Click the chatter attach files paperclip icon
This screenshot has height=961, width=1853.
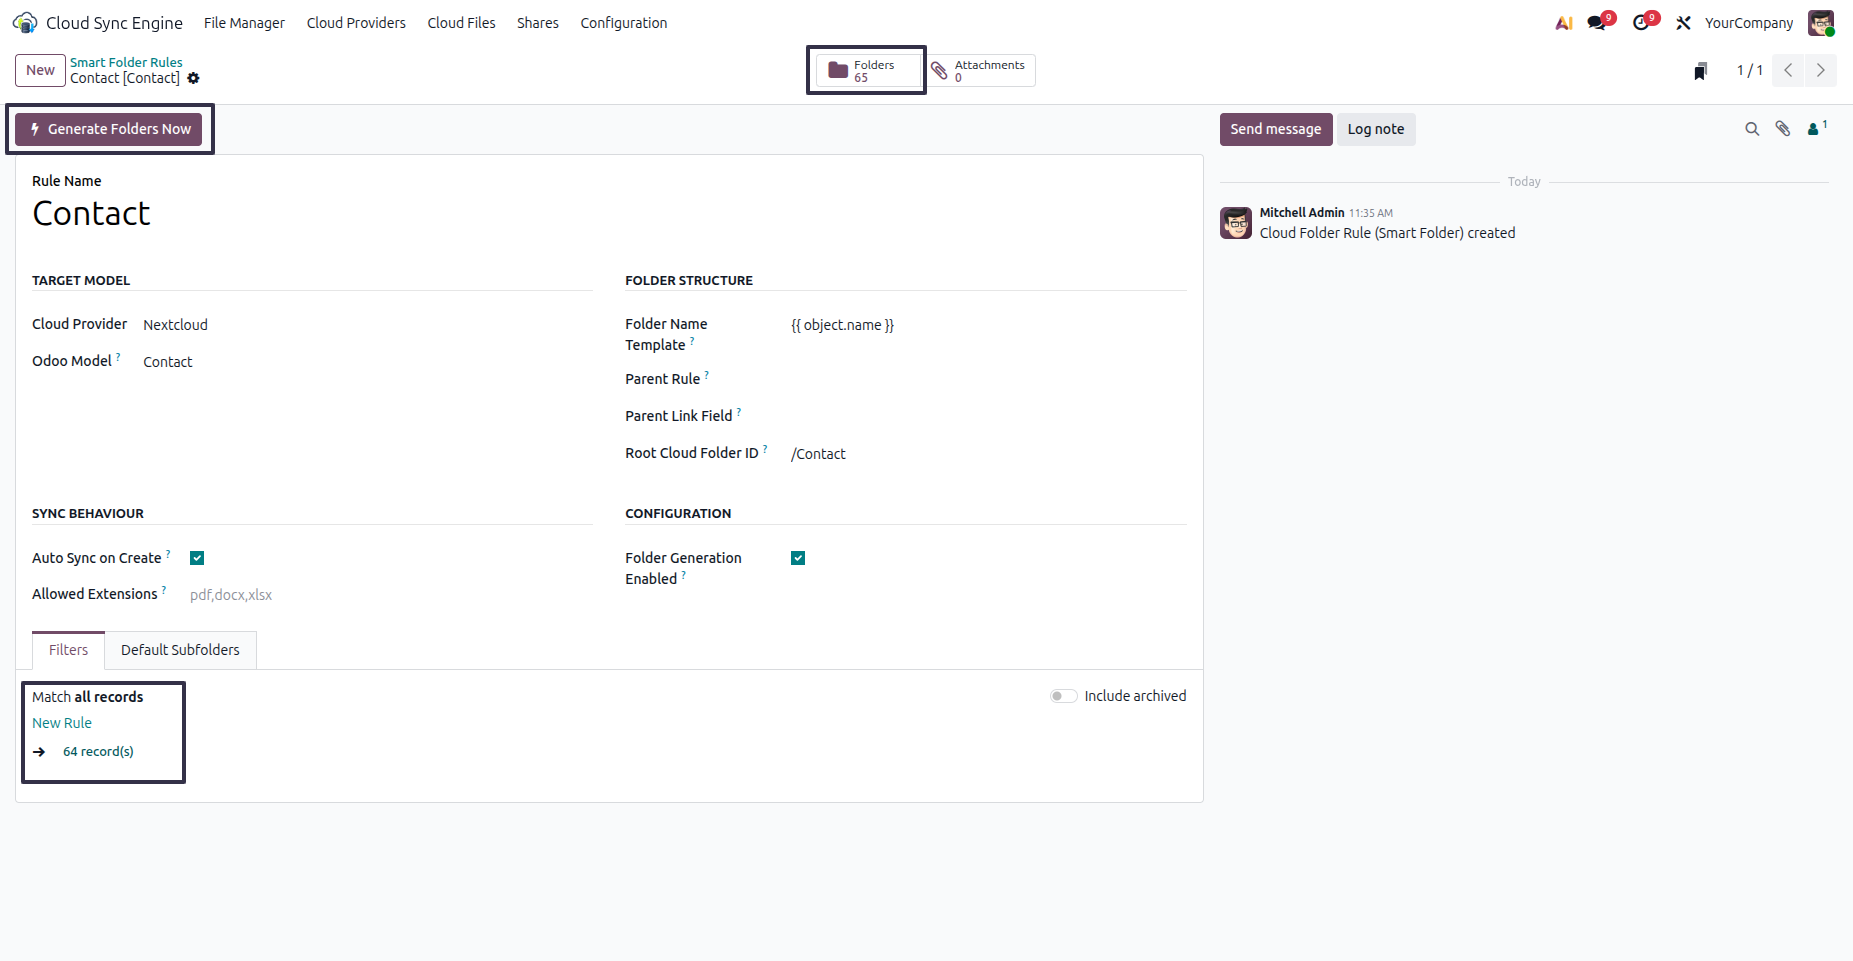[1783, 129]
